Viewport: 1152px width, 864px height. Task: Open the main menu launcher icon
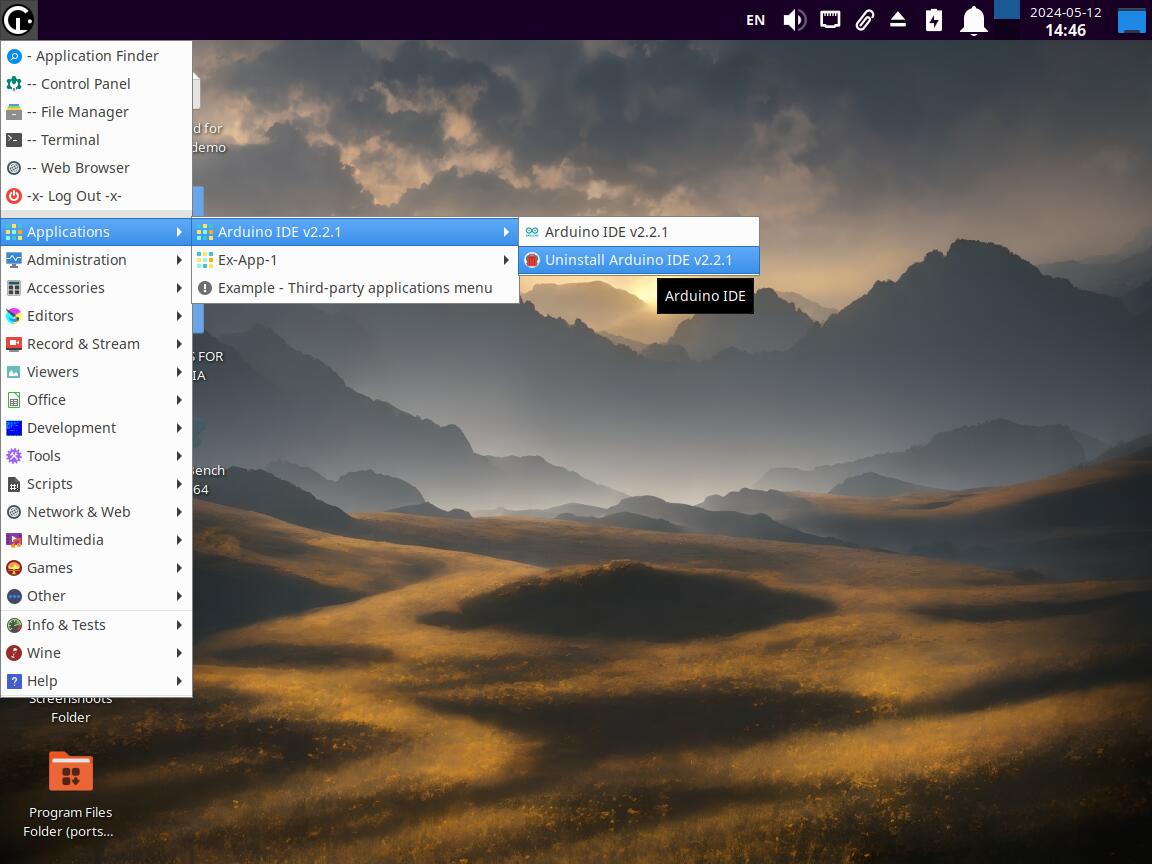click(18, 20)
